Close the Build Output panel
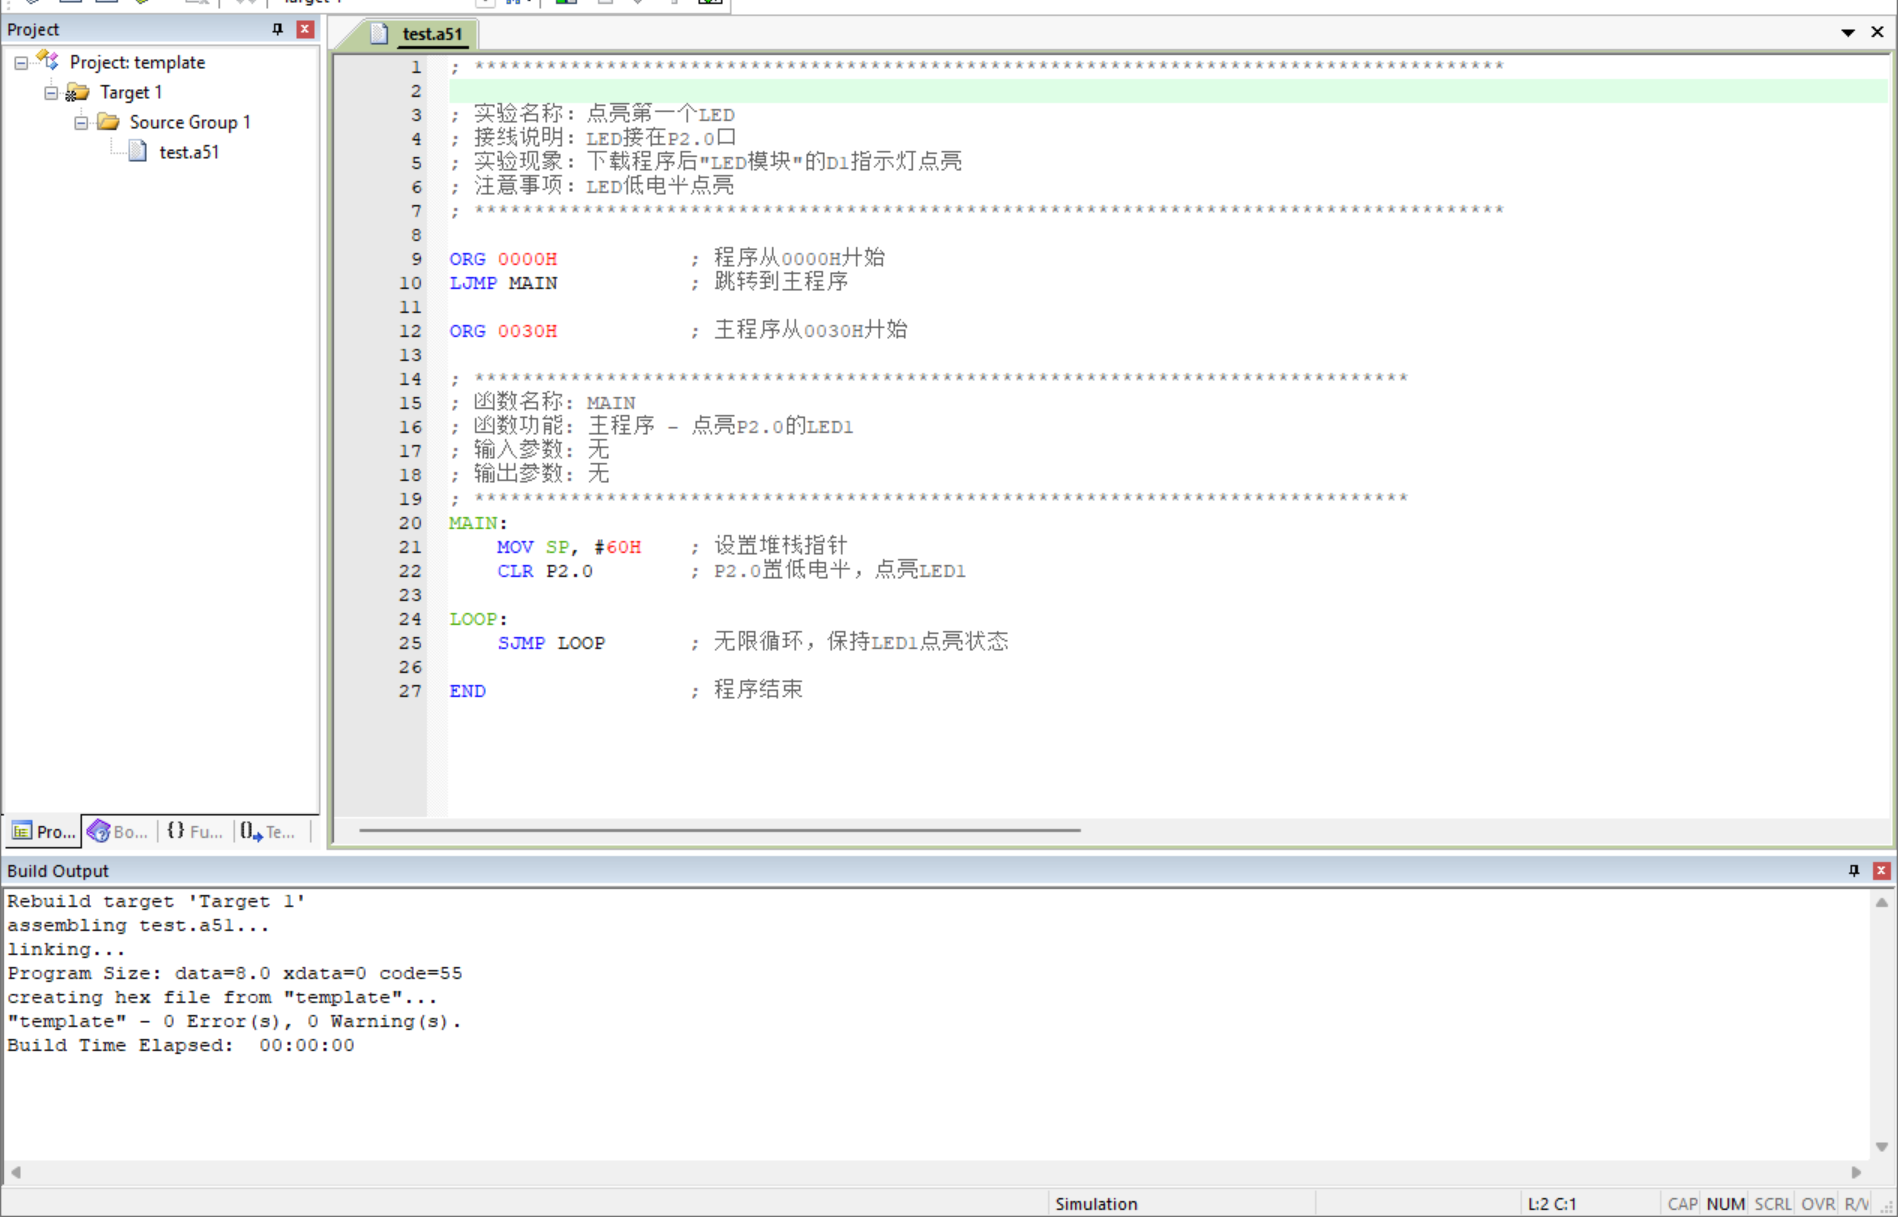The height and width of the screenshot is (1217, 1898). point(1881,870)
